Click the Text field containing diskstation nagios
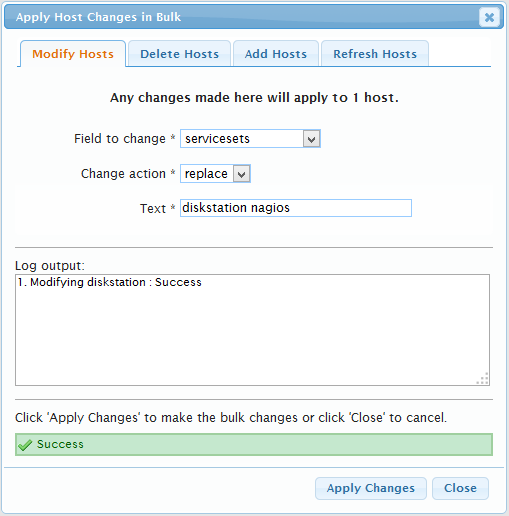The height and width of the screenshot is (516, 509). tap(296, 208)
